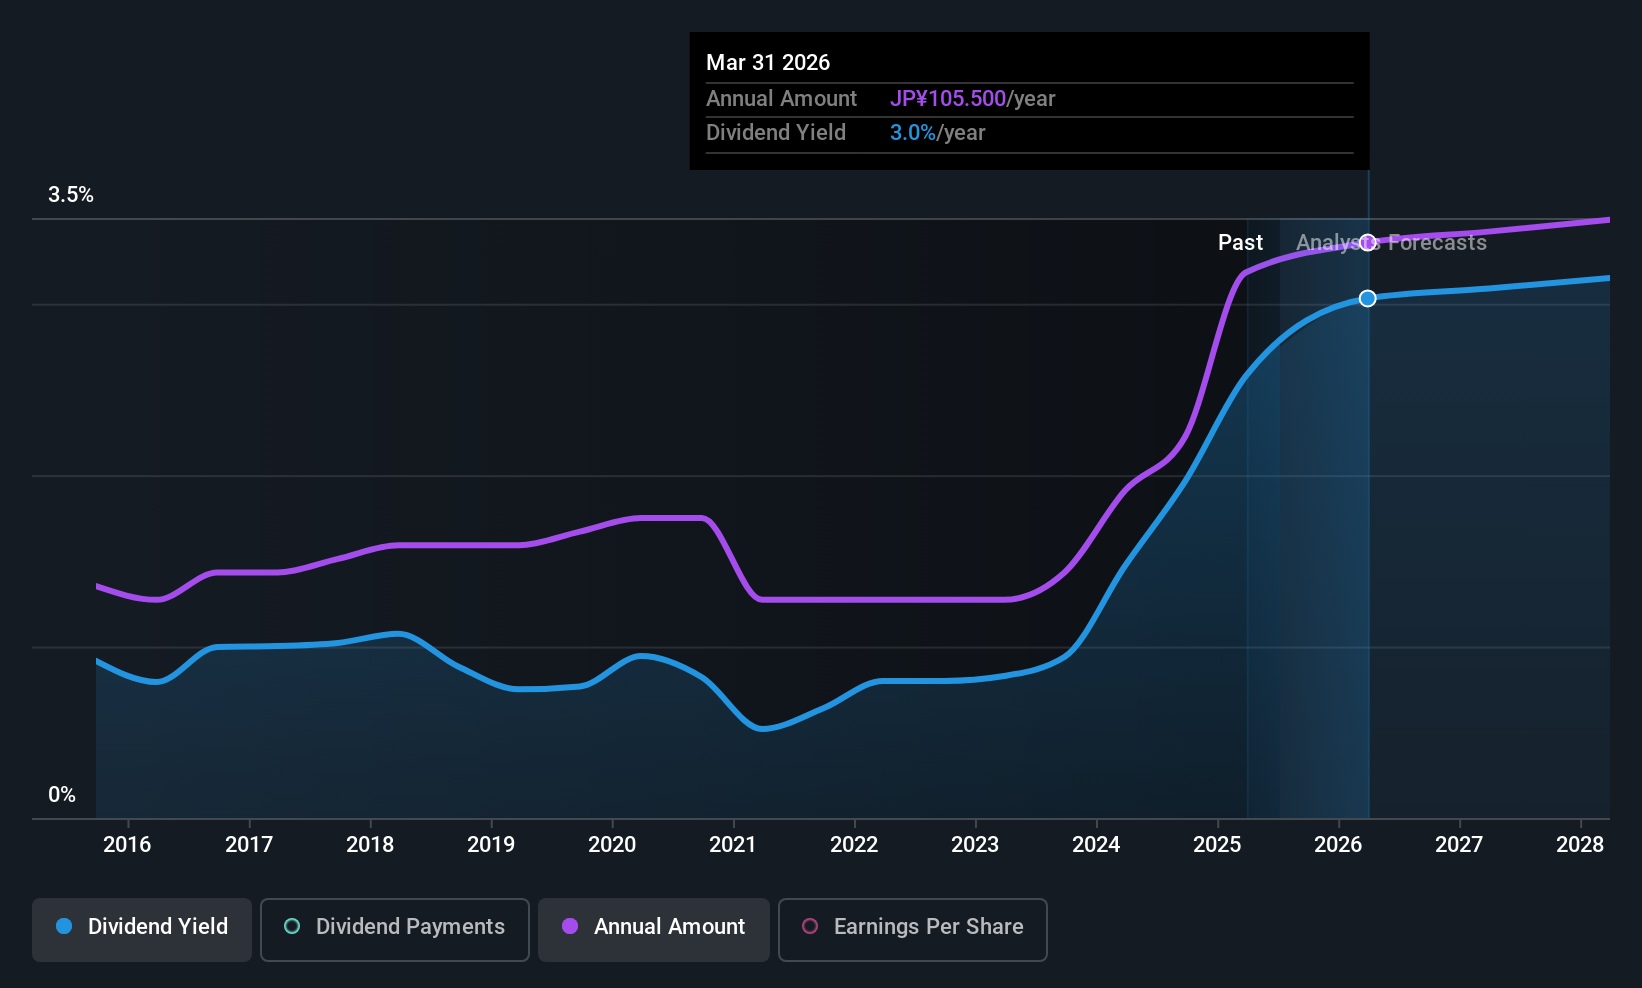
Task: Click the blue Dividend Yield legend dot
Action: click(x=64, y=926)
